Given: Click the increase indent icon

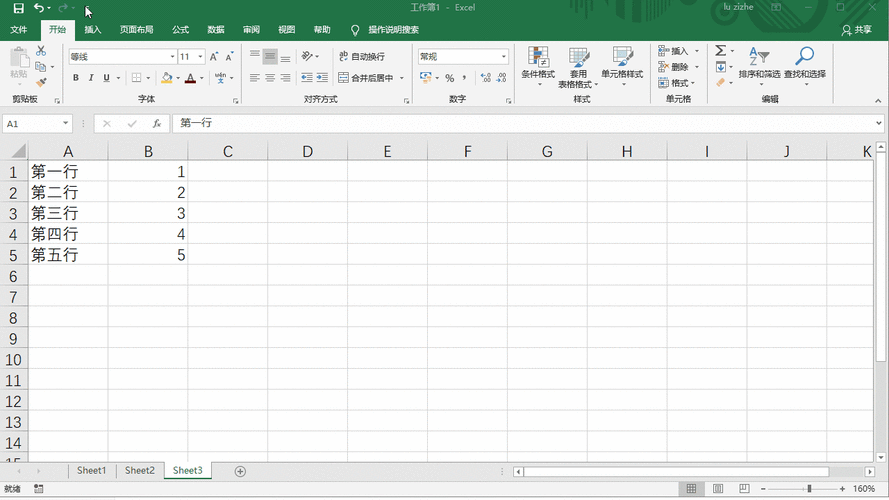Looking at the screenshot, I should (x=322, y=78).
